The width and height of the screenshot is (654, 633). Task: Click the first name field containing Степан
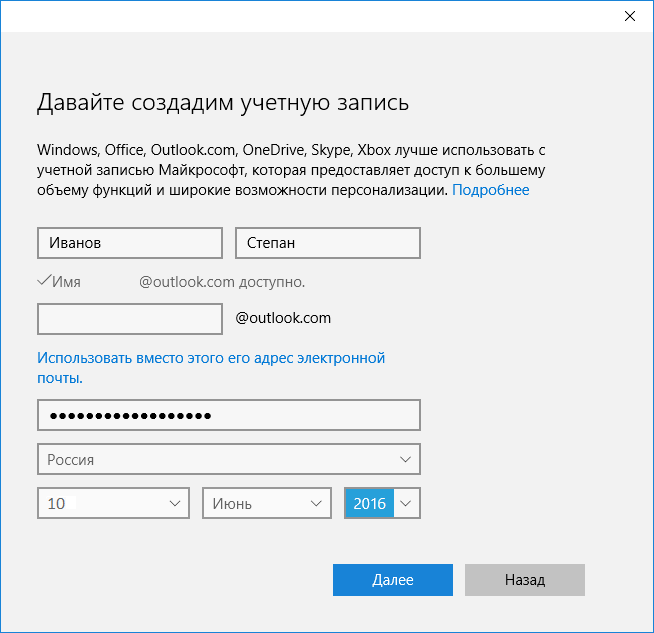[x=327, y=243]
